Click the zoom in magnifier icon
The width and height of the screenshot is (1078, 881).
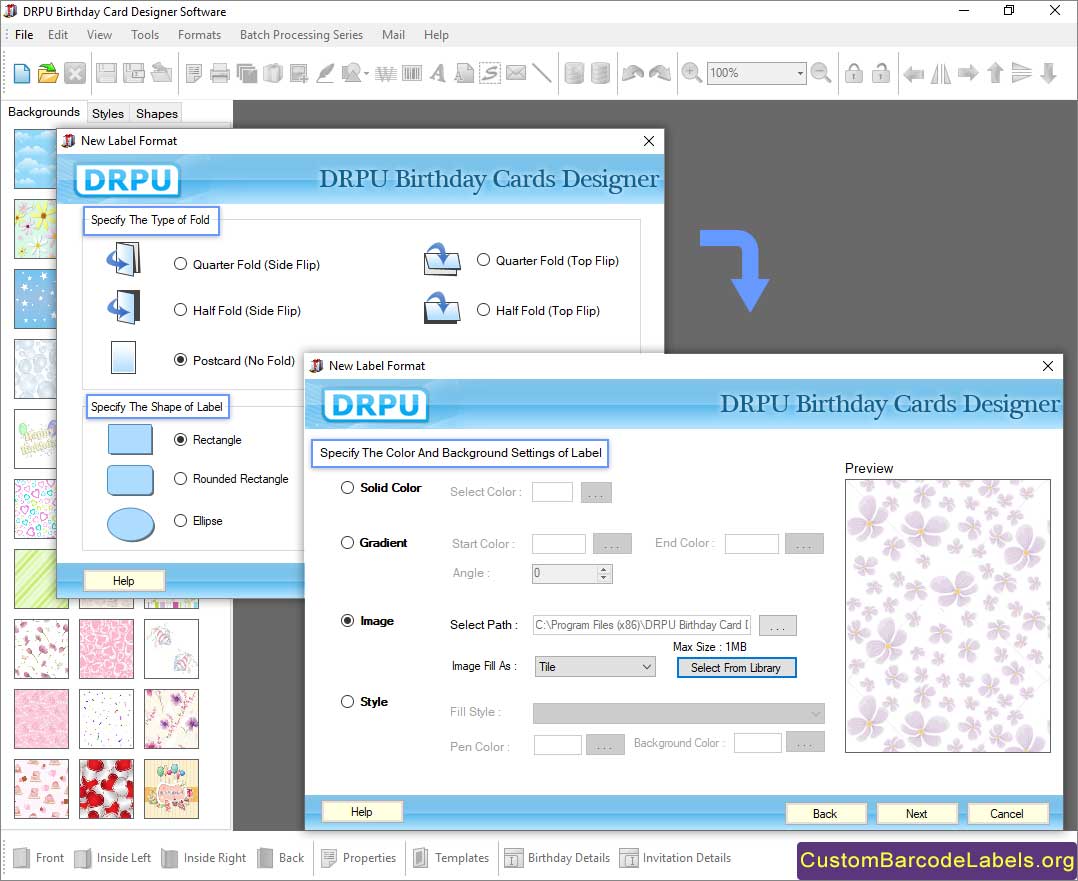point(691,73)
